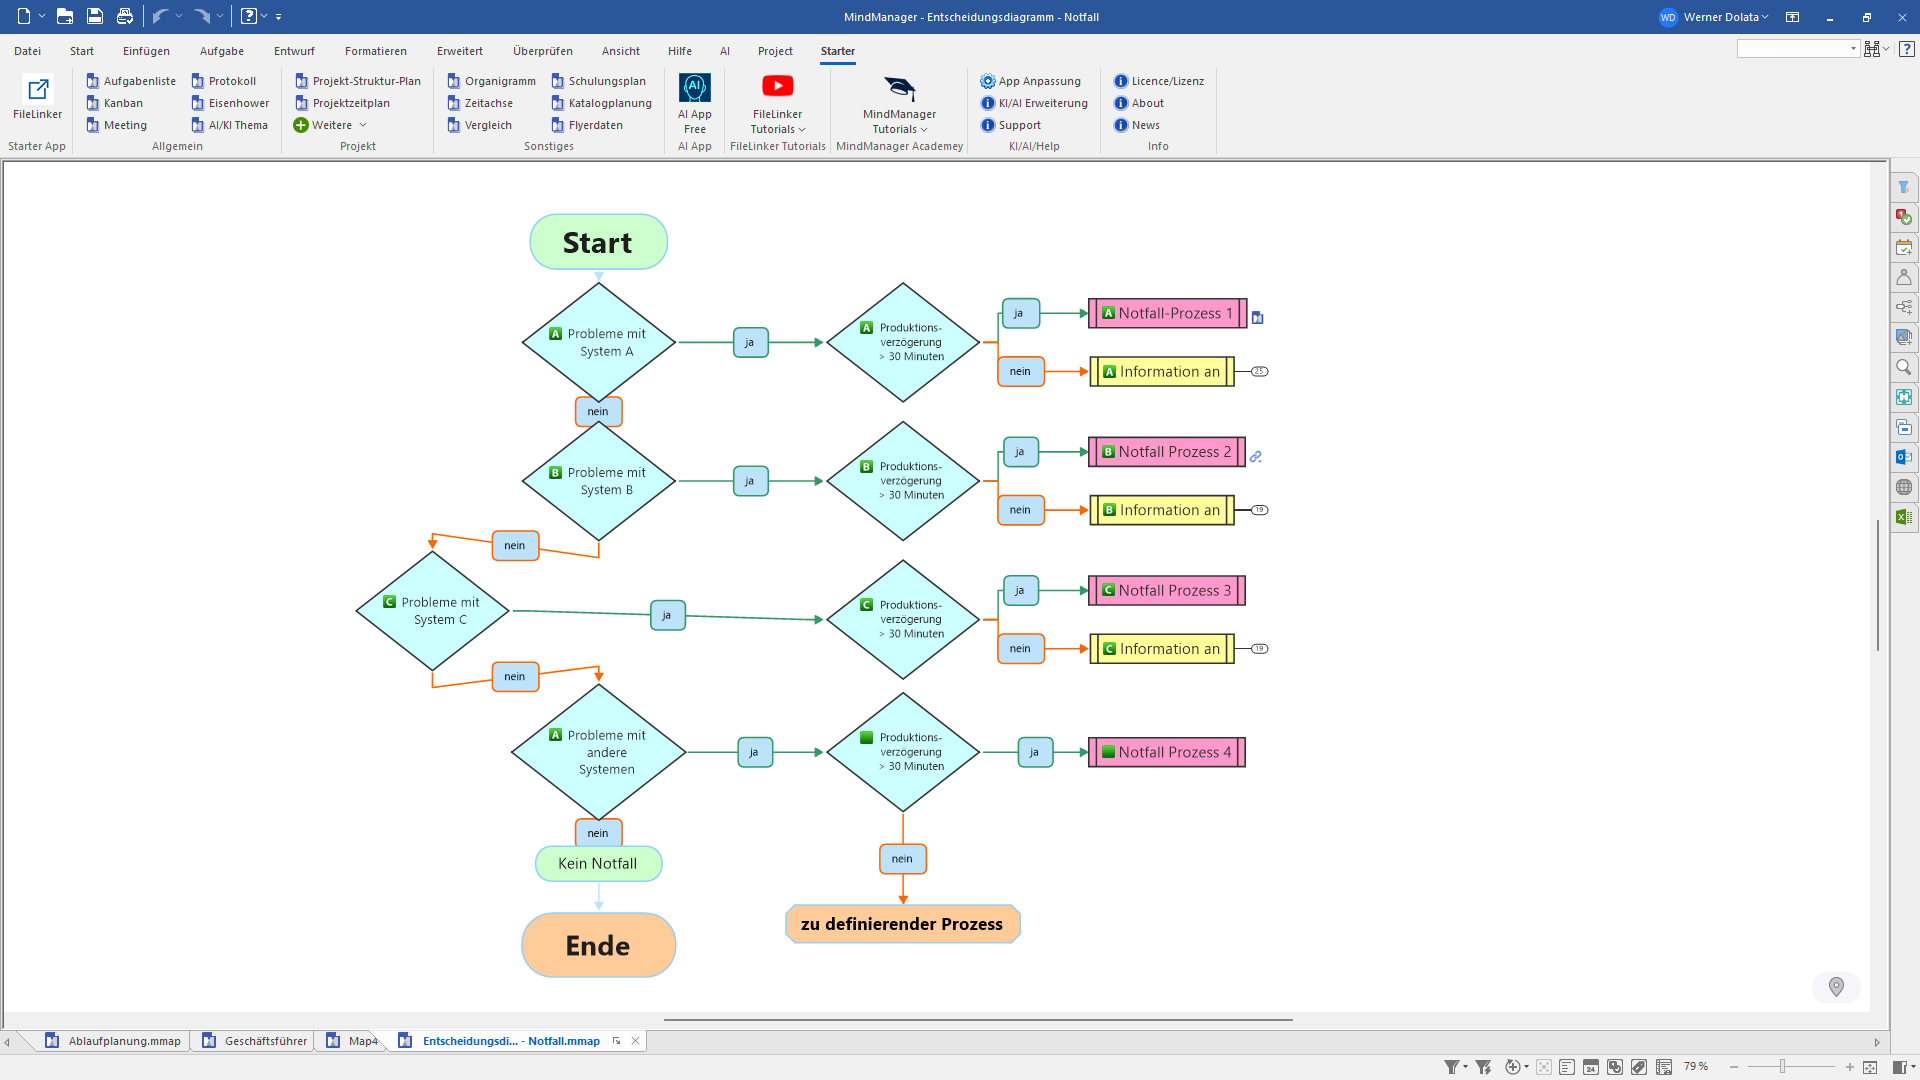Open the filter dropdown arrow in status bar

(1466, 1067)
